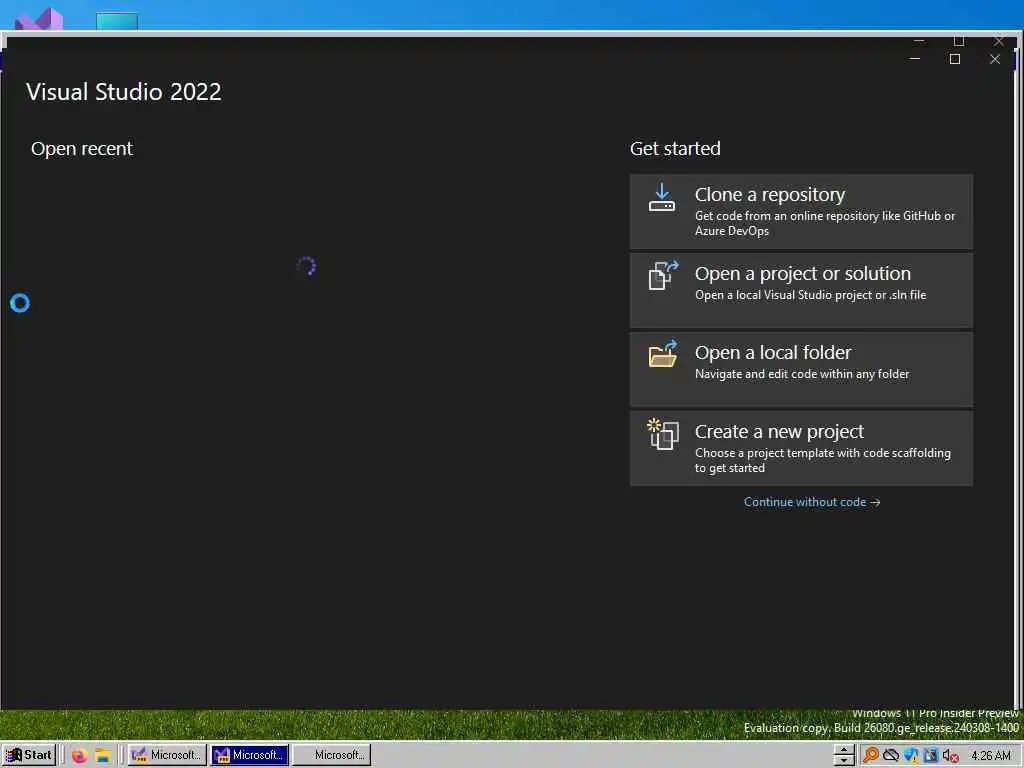The image size is (1024, 768).
Task: Click the yellow Open a local folder icon
Action: (663, 354)
